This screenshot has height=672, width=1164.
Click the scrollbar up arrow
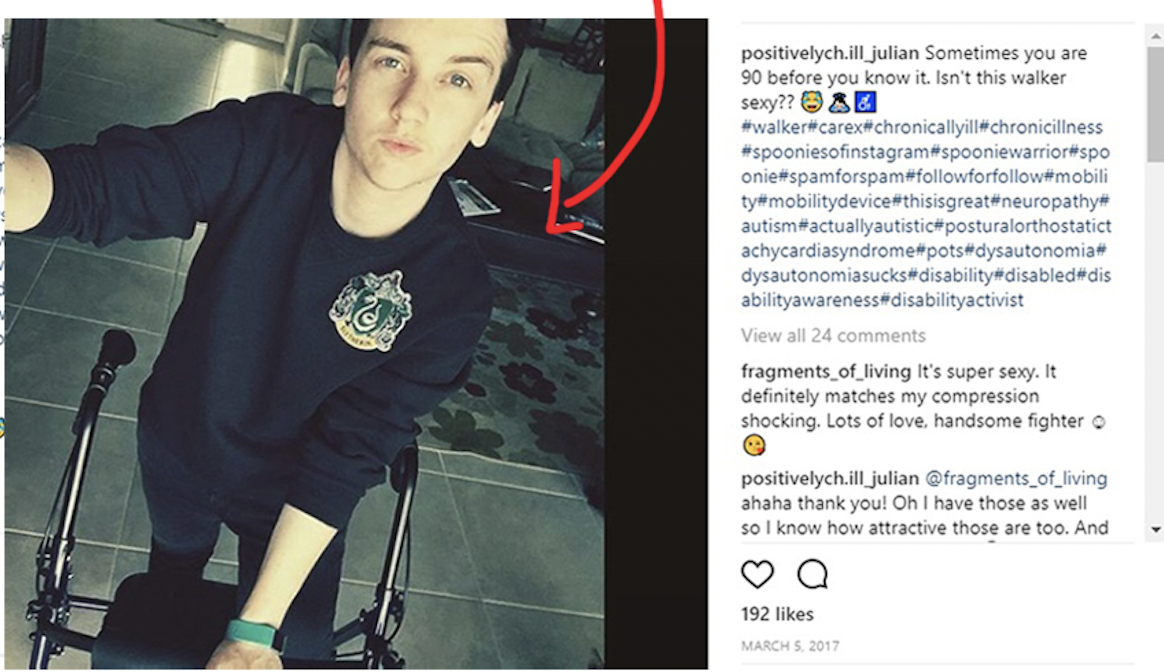(x=1156, y=35)
